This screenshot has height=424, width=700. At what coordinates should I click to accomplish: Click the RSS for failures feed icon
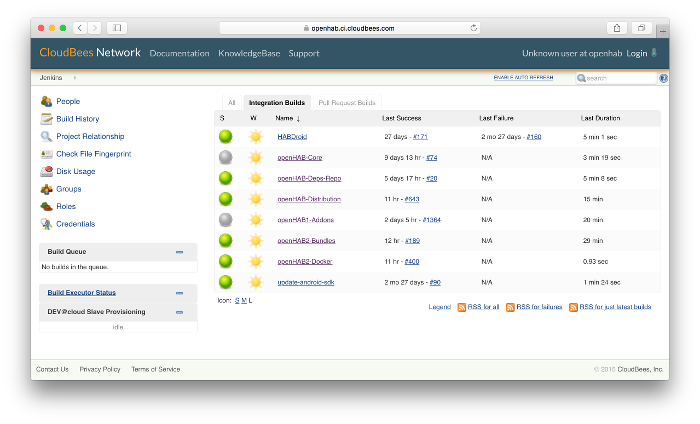[x=511, y=307]
